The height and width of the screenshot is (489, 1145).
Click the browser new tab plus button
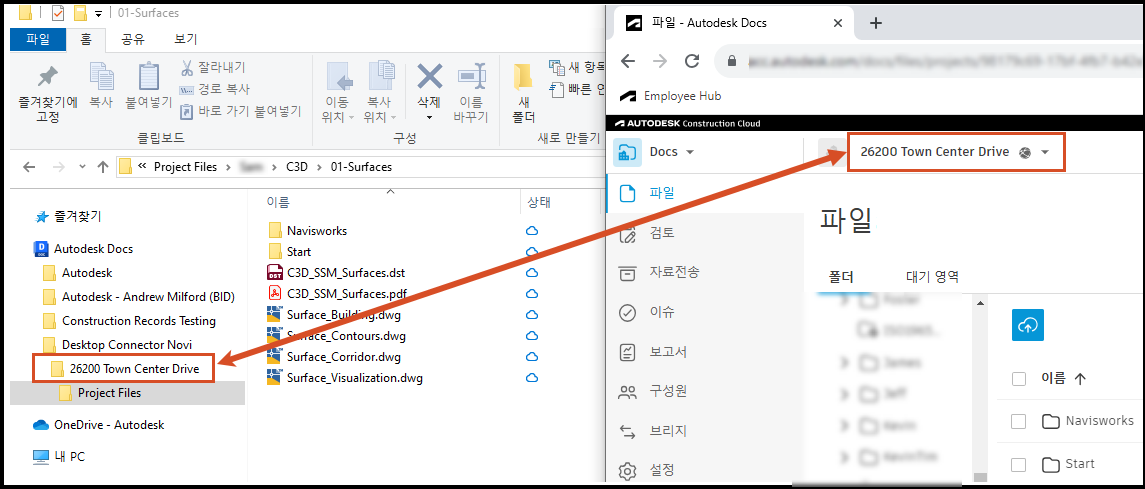coord(876,23)
